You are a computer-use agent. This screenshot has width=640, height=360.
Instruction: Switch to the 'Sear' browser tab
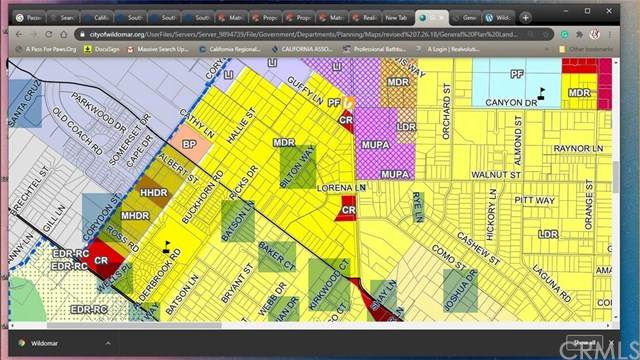62,18
